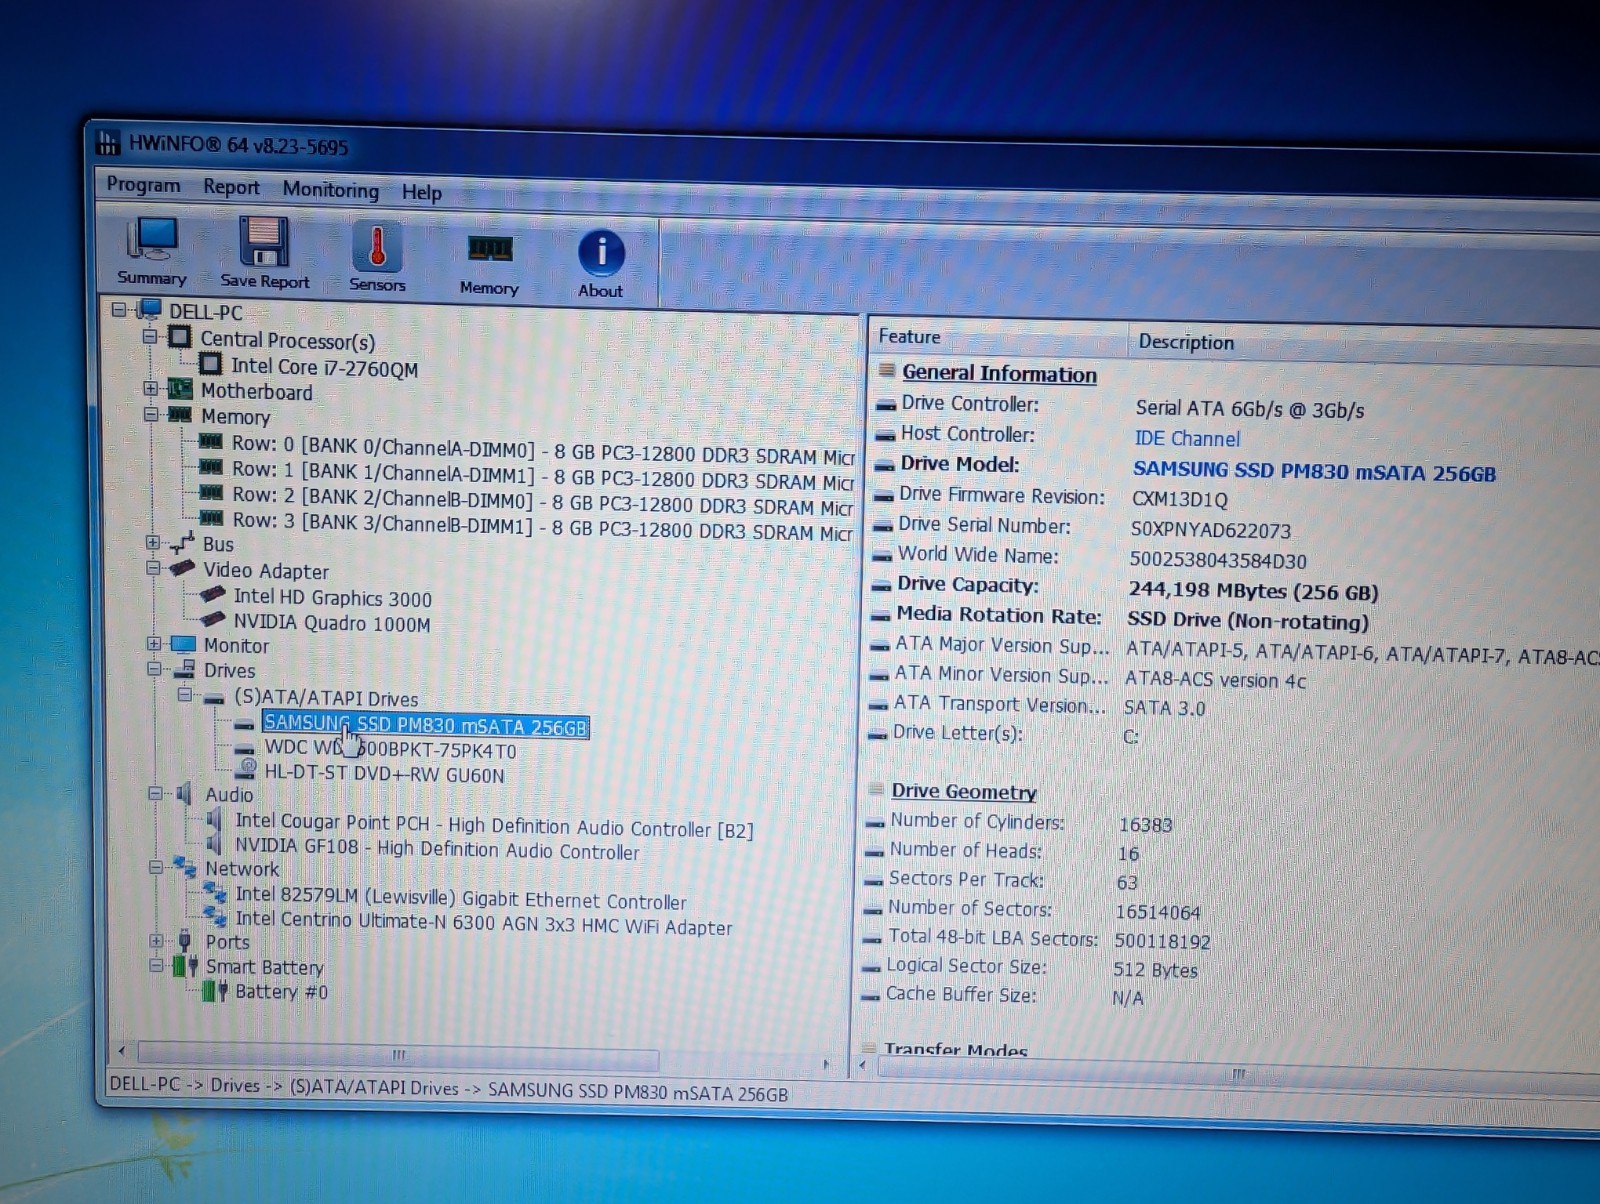Image resolution: width=1600 pixels, height=1204 pixels.
Task: Select Intel 82579LM Gigabit Ethernet Controller
Action: 461,898
